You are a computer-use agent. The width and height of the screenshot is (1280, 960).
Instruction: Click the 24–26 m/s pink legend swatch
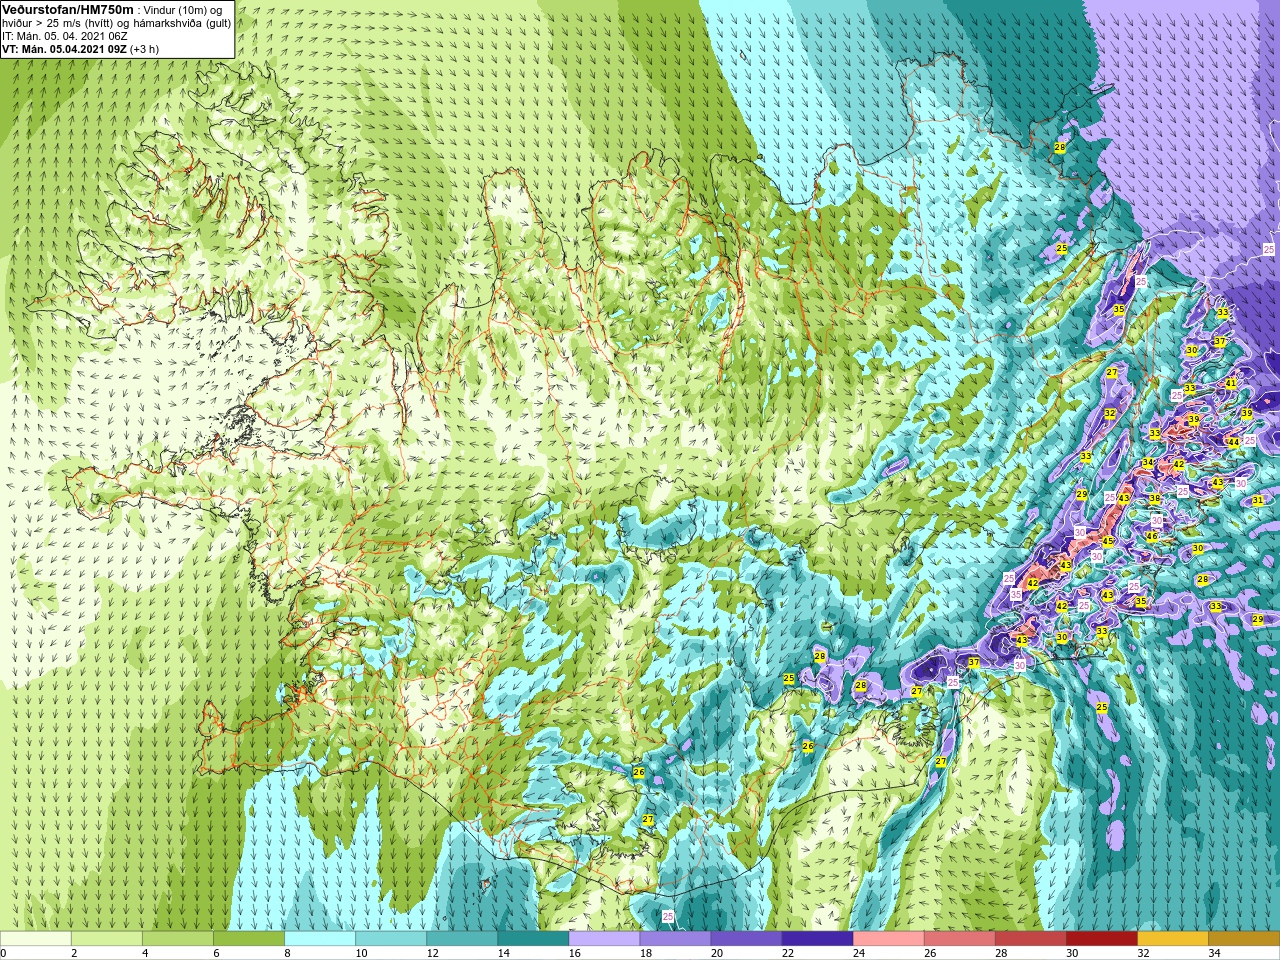tap(888, 939)
